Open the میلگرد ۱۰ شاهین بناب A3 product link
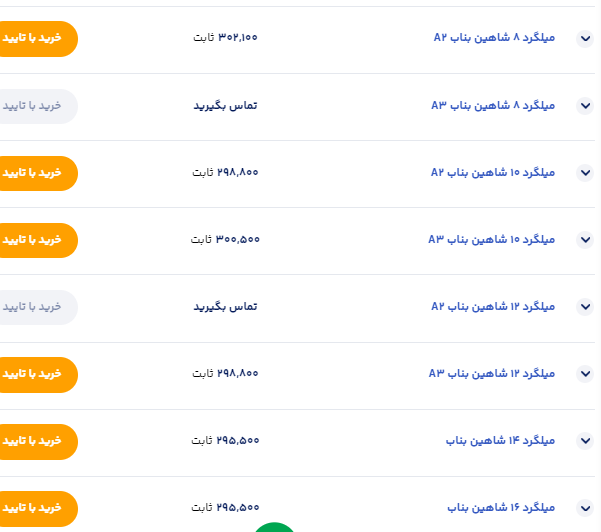 pyautogui.click(x=491, y=239)
